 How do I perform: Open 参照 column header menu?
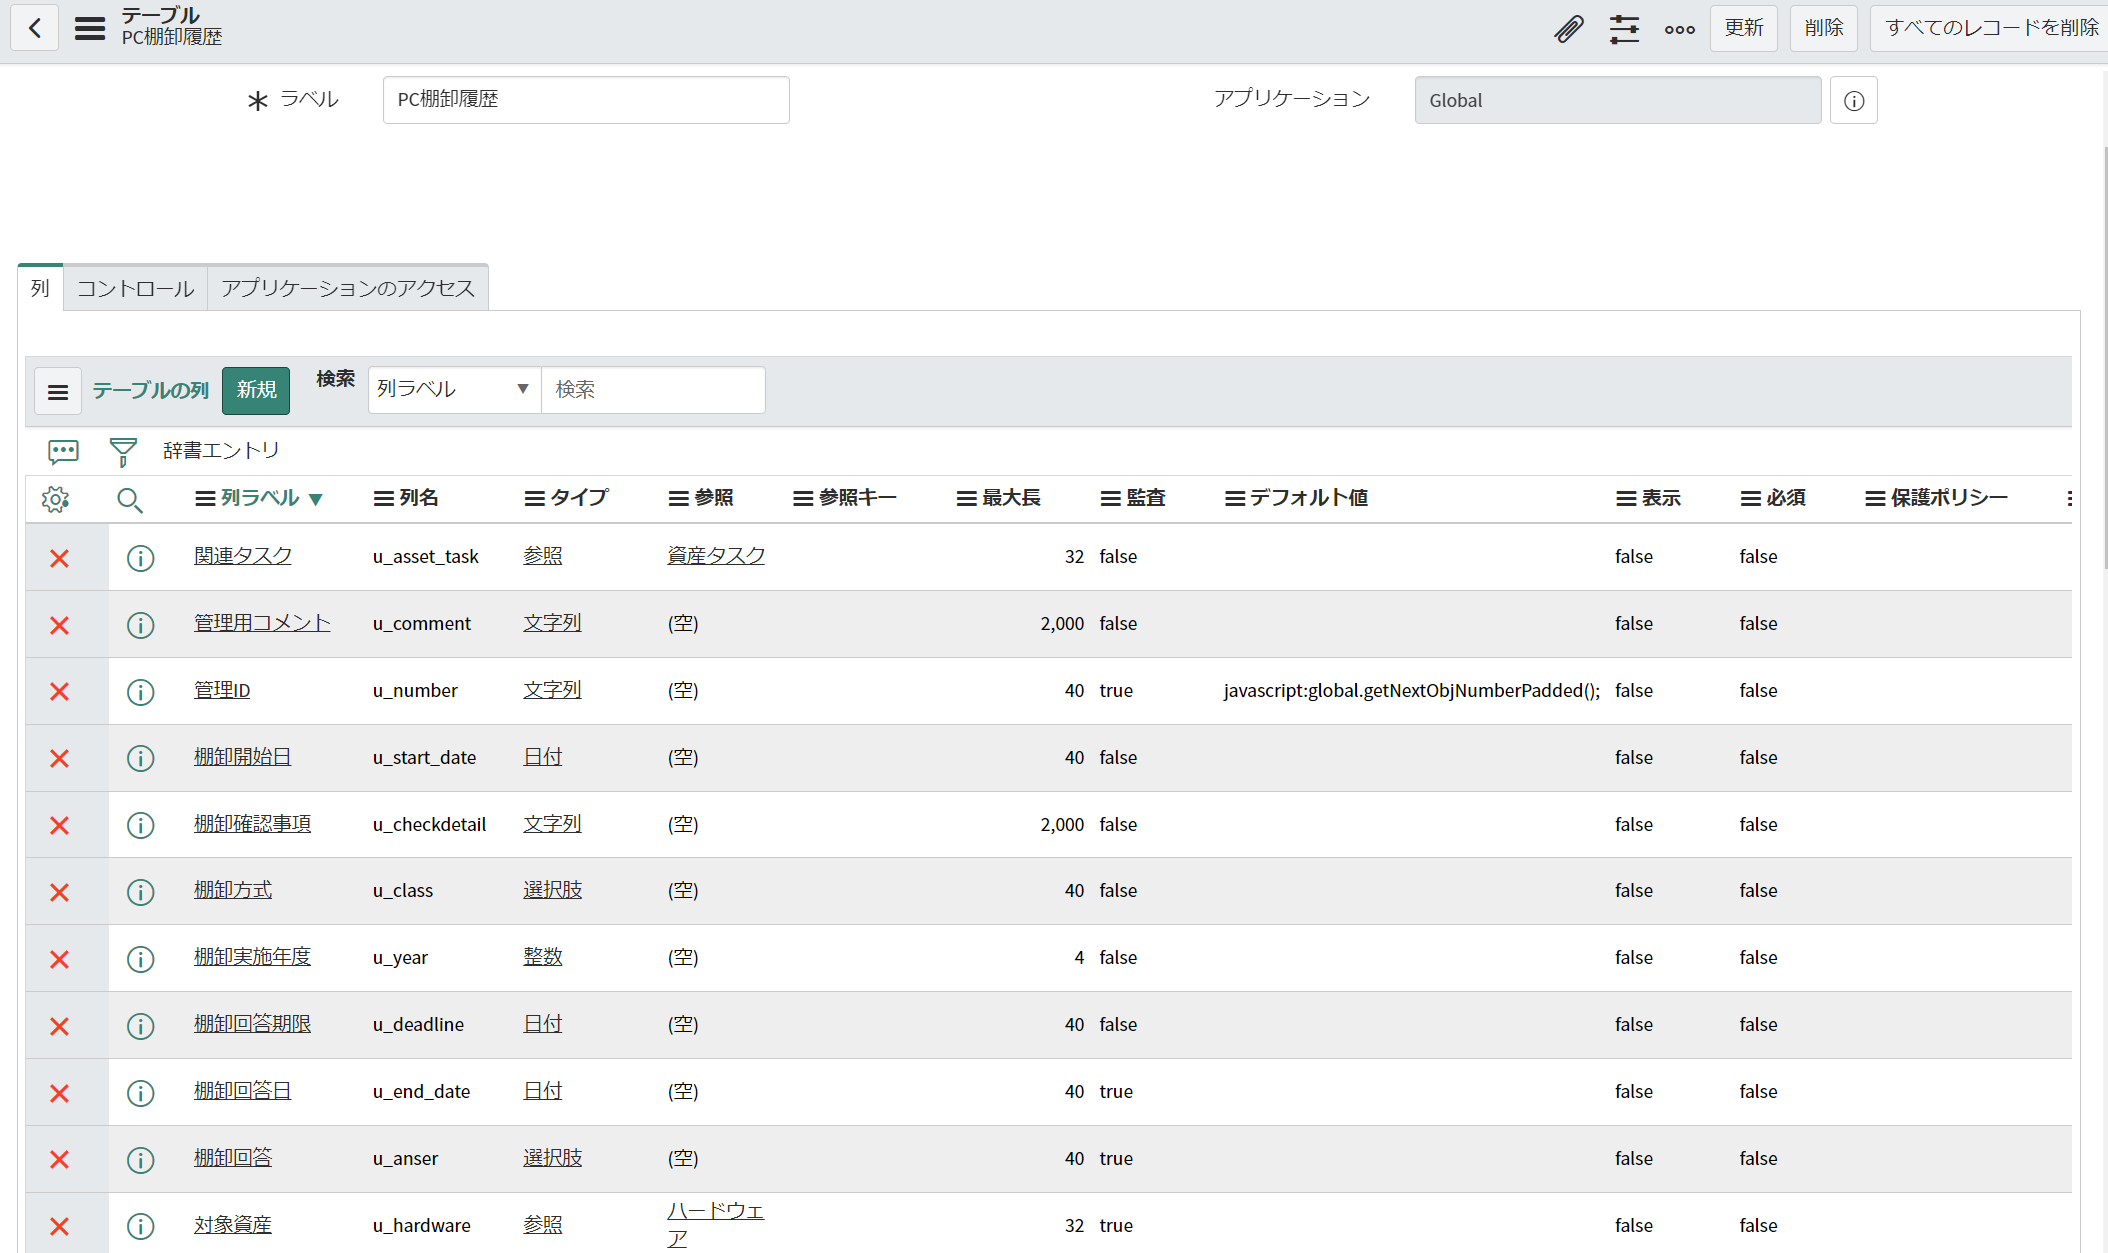(679, 498)
